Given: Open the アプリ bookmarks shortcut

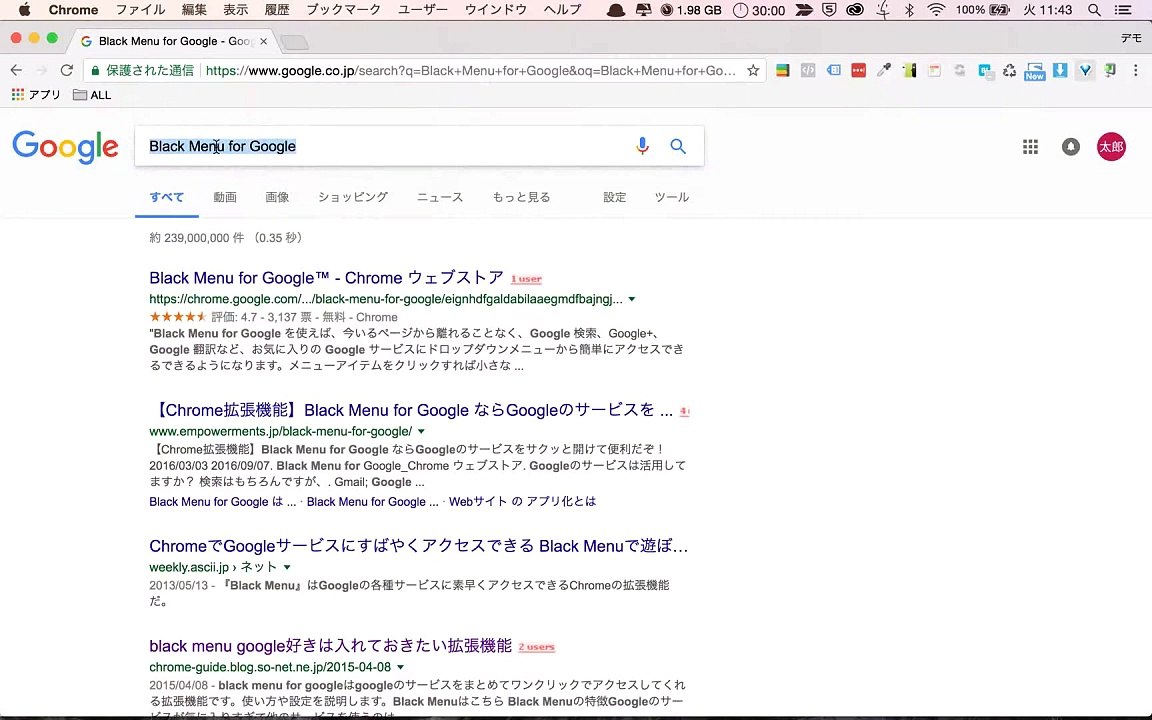Looking at the screenshot, I should 35,95.
